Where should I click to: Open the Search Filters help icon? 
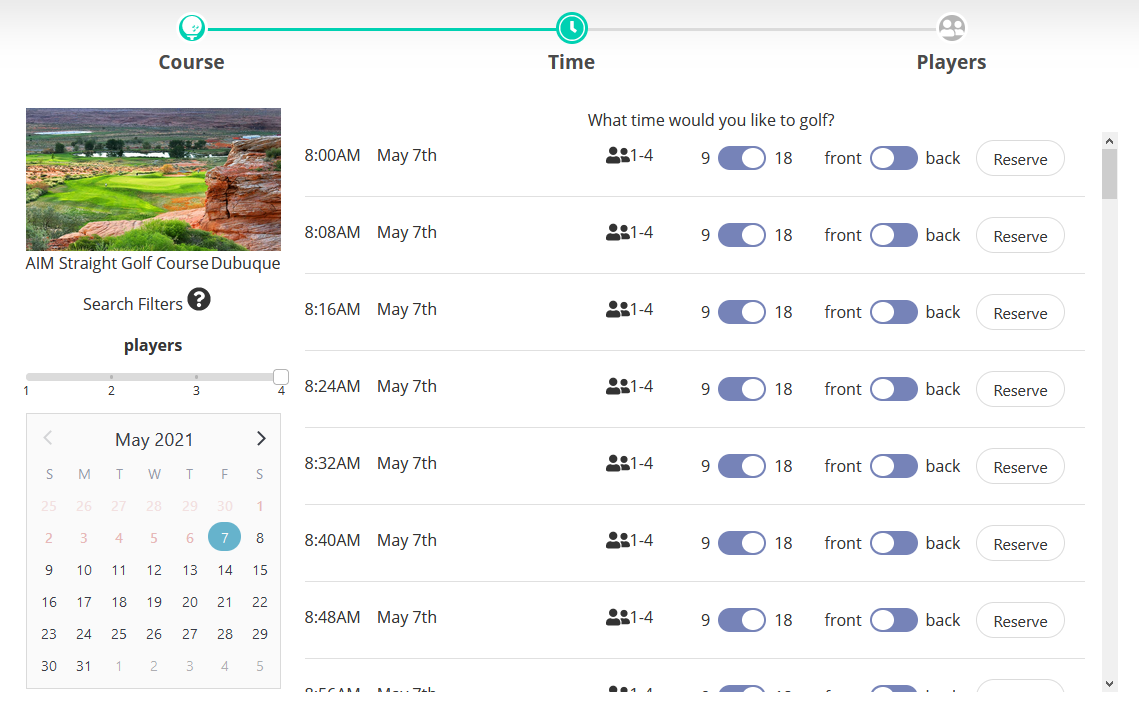(x=199, y=299)
